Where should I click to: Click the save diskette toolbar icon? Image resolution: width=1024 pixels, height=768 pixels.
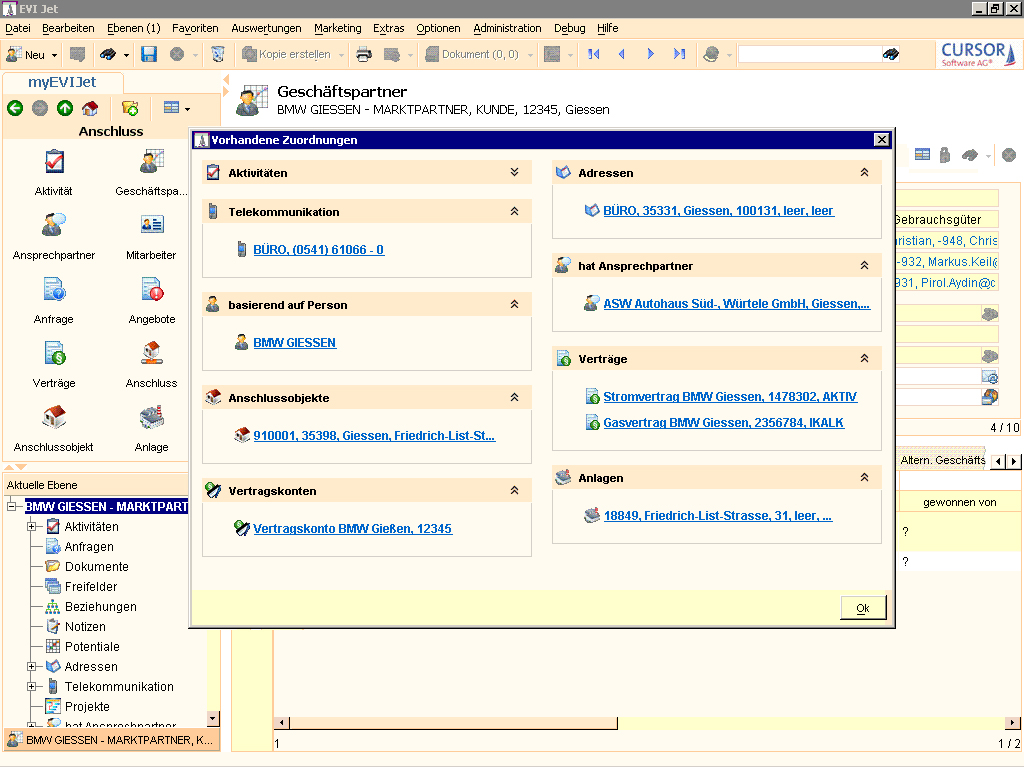tap(149, 54)
